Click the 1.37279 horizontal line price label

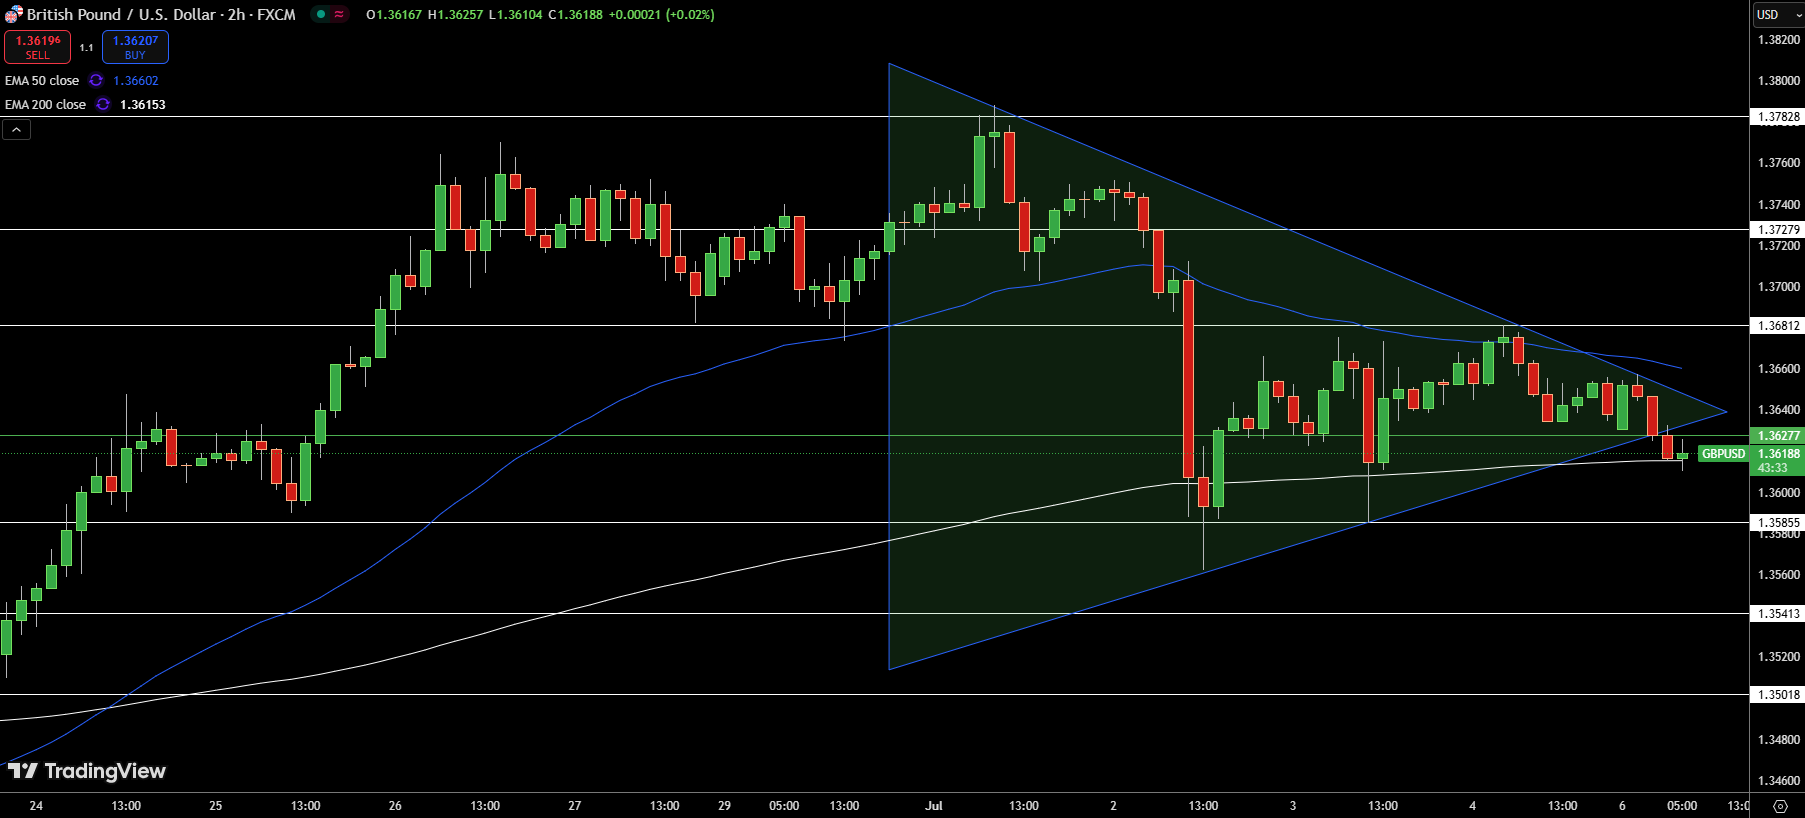click(1778, 230)
